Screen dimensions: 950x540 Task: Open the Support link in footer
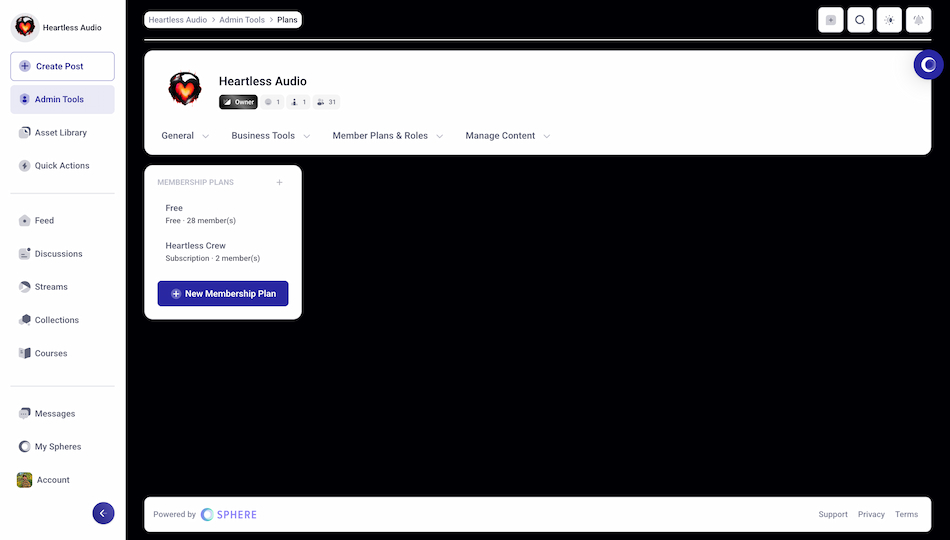833,515
